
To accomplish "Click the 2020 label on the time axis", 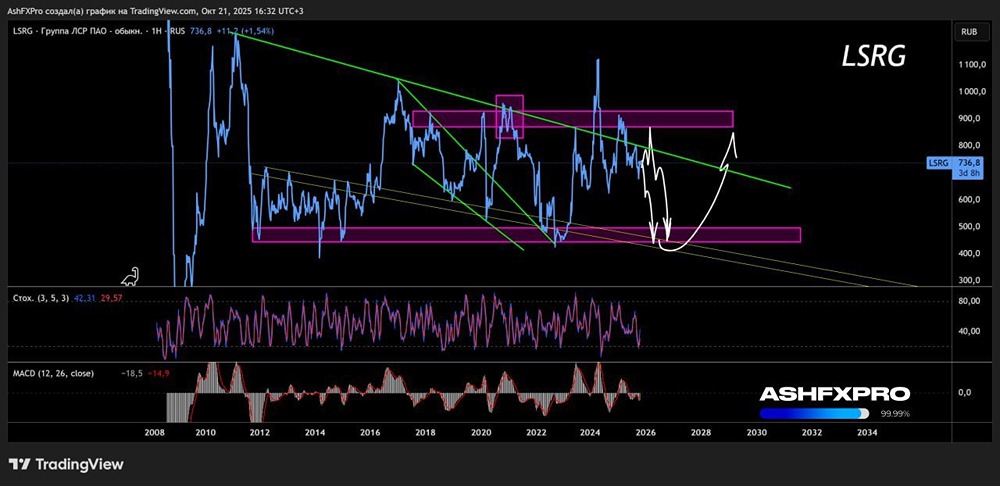I will coord(480,432).
